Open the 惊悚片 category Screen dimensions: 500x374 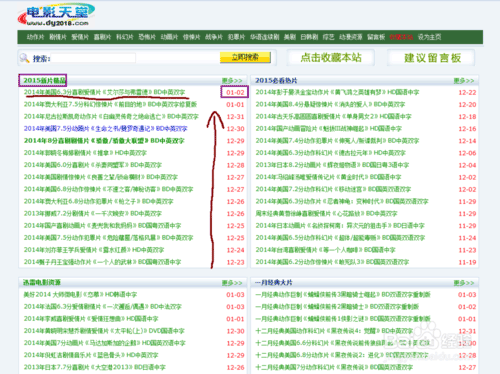192,37
